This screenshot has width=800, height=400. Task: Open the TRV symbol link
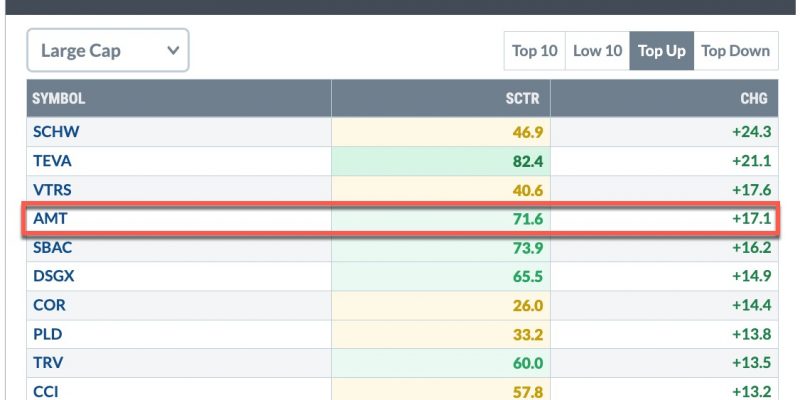point(48,363)
